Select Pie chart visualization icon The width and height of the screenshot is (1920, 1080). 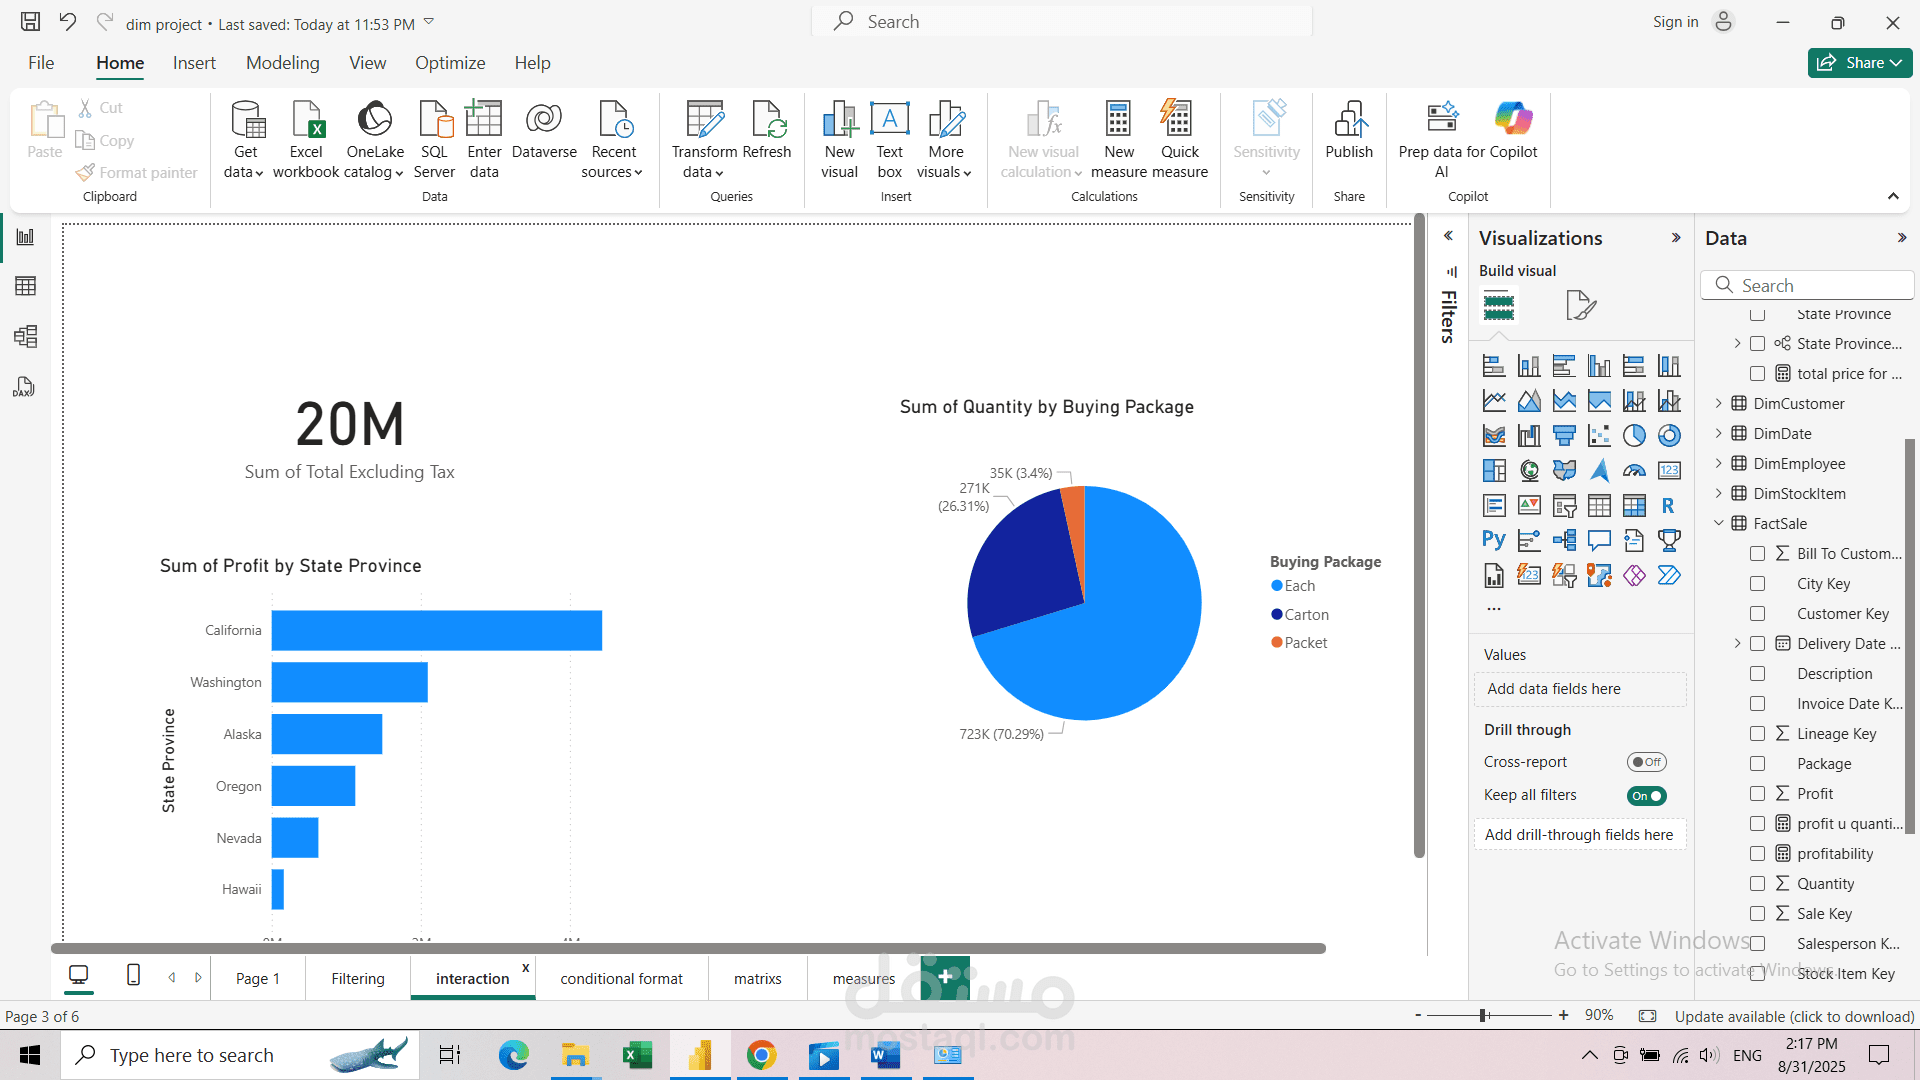[1634, 436]
